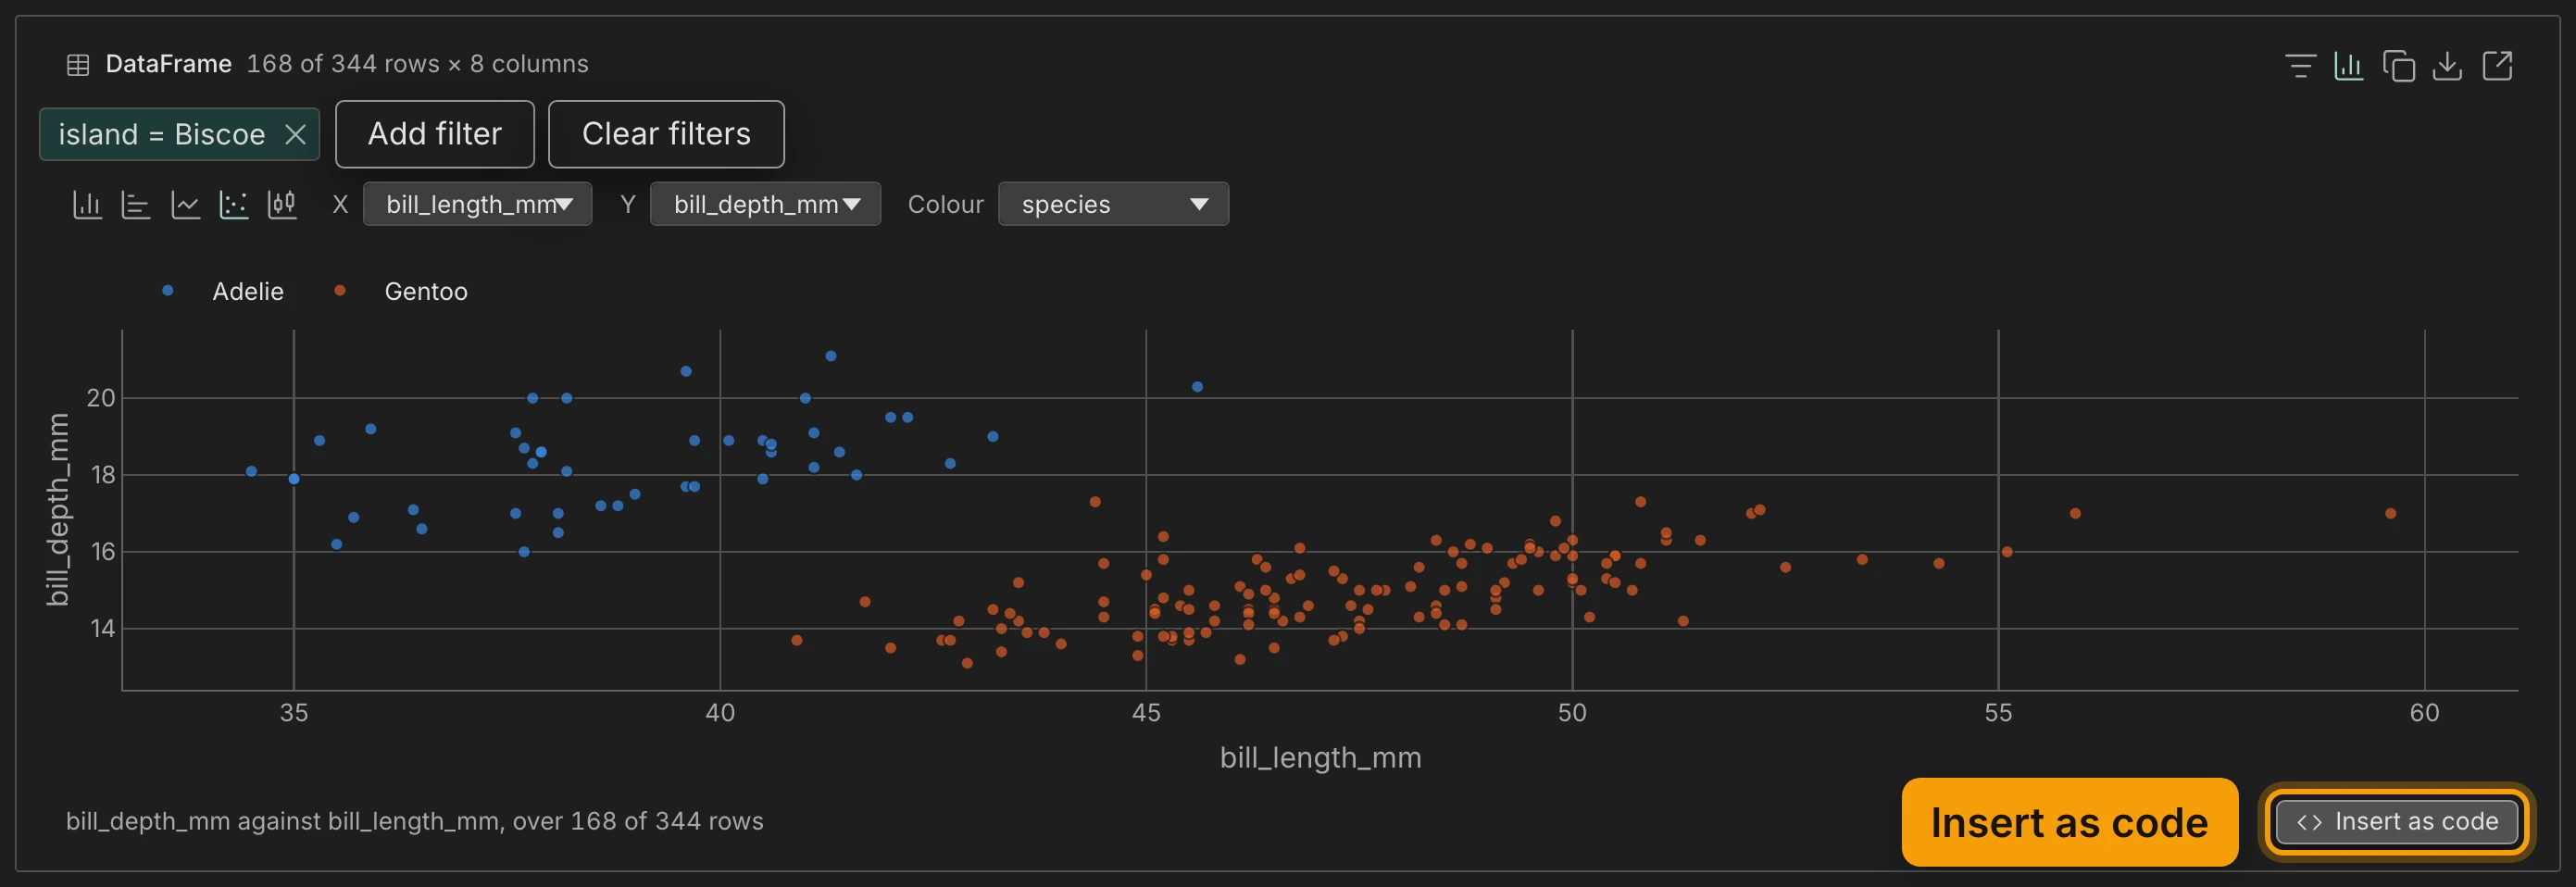Switch to the box plot chart type
The height and width of the screenshot is (887, 2576).
tap(283, 204)
